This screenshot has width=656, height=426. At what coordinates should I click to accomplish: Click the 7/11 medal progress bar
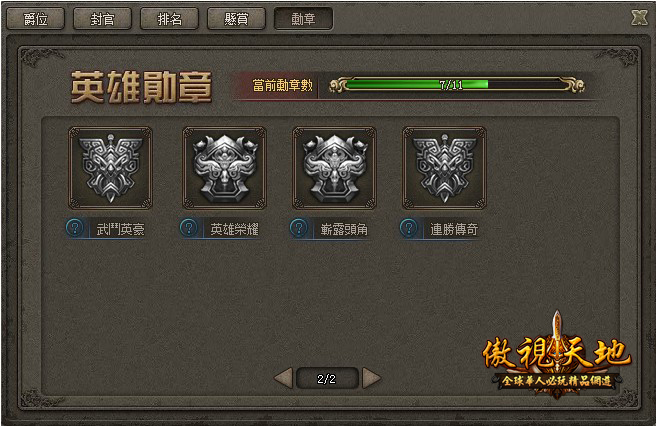[x=457, y=85]
